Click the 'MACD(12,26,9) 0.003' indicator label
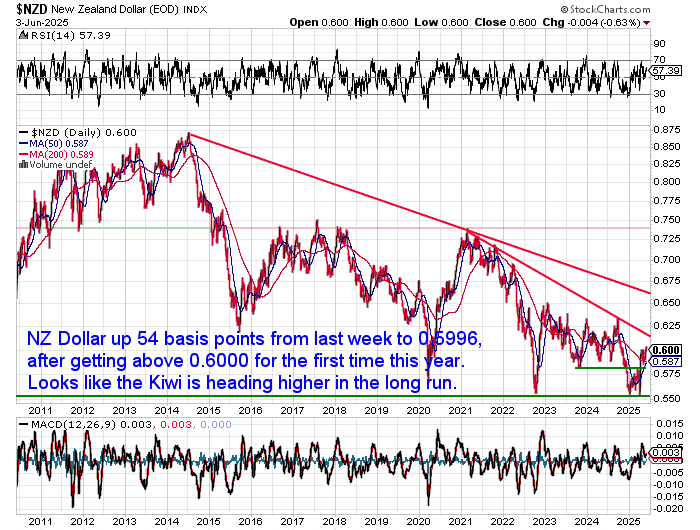This screenshot has width=700, height=530. (91, 424)
